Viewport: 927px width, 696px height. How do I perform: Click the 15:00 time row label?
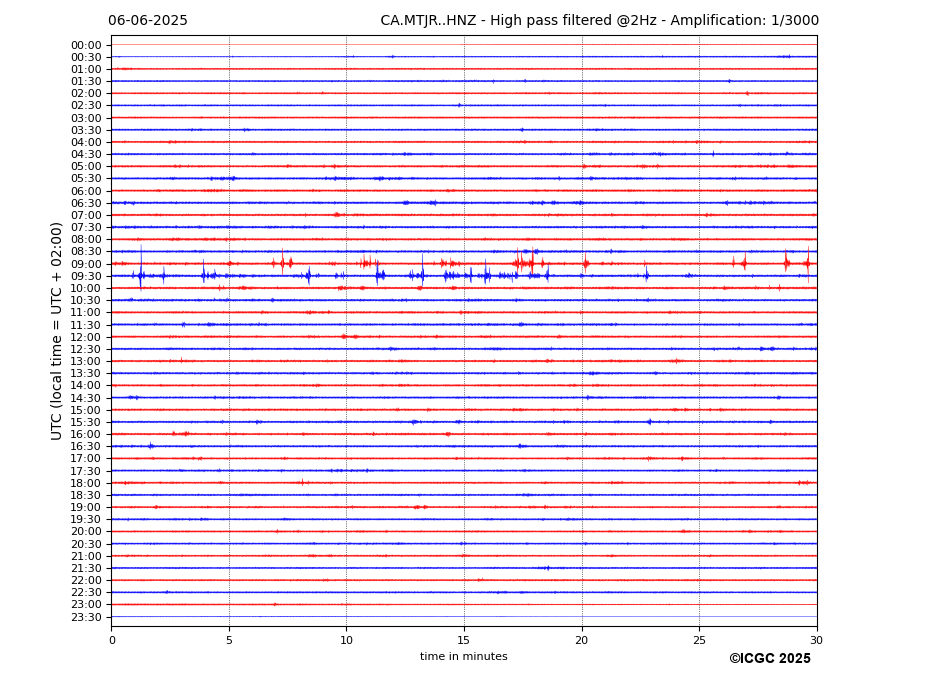[86, 410]
